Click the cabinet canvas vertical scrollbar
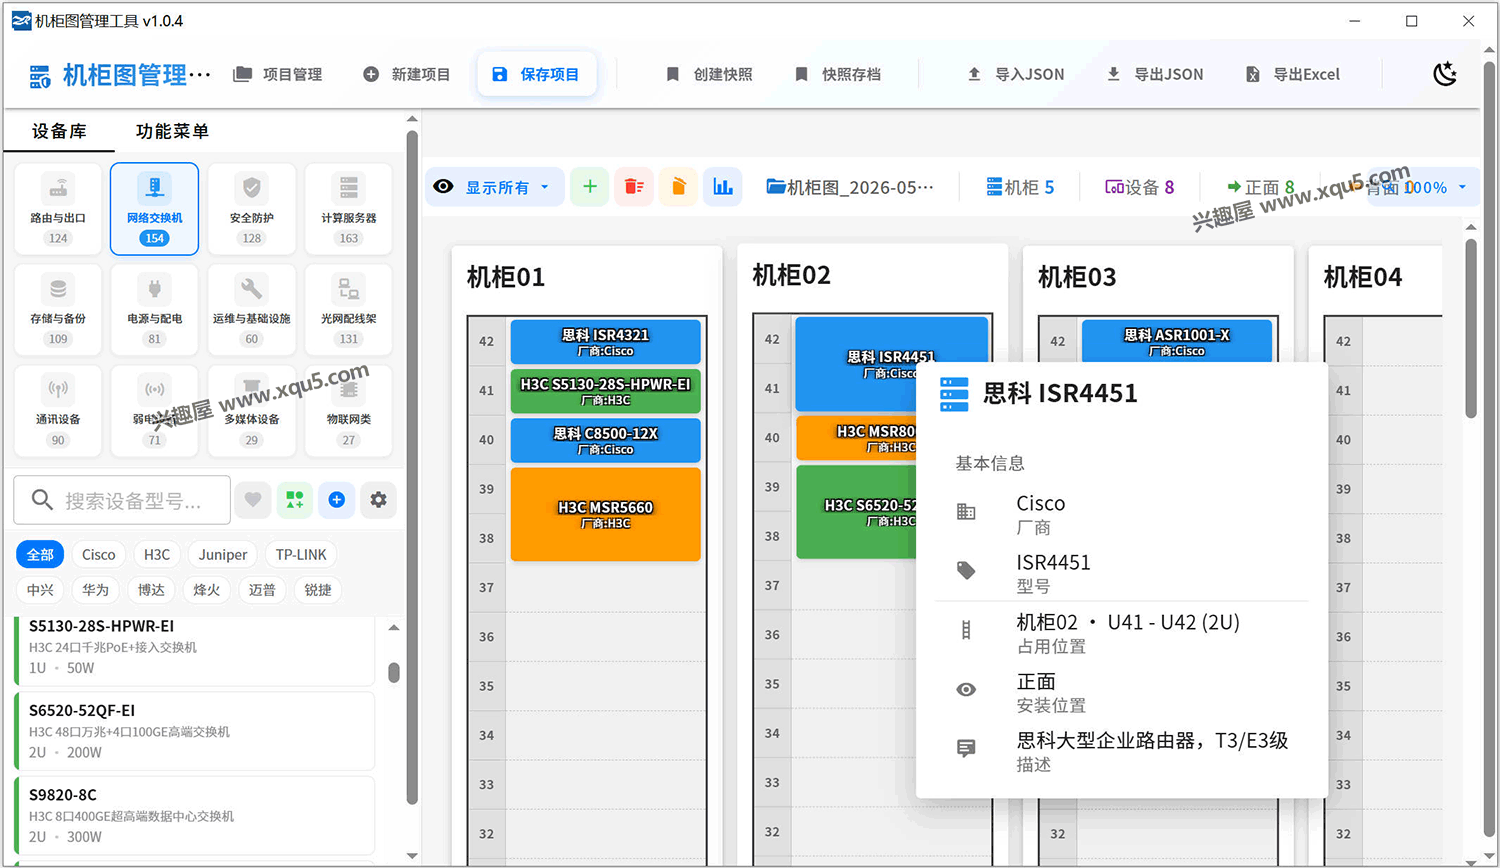 (1470, 327)
